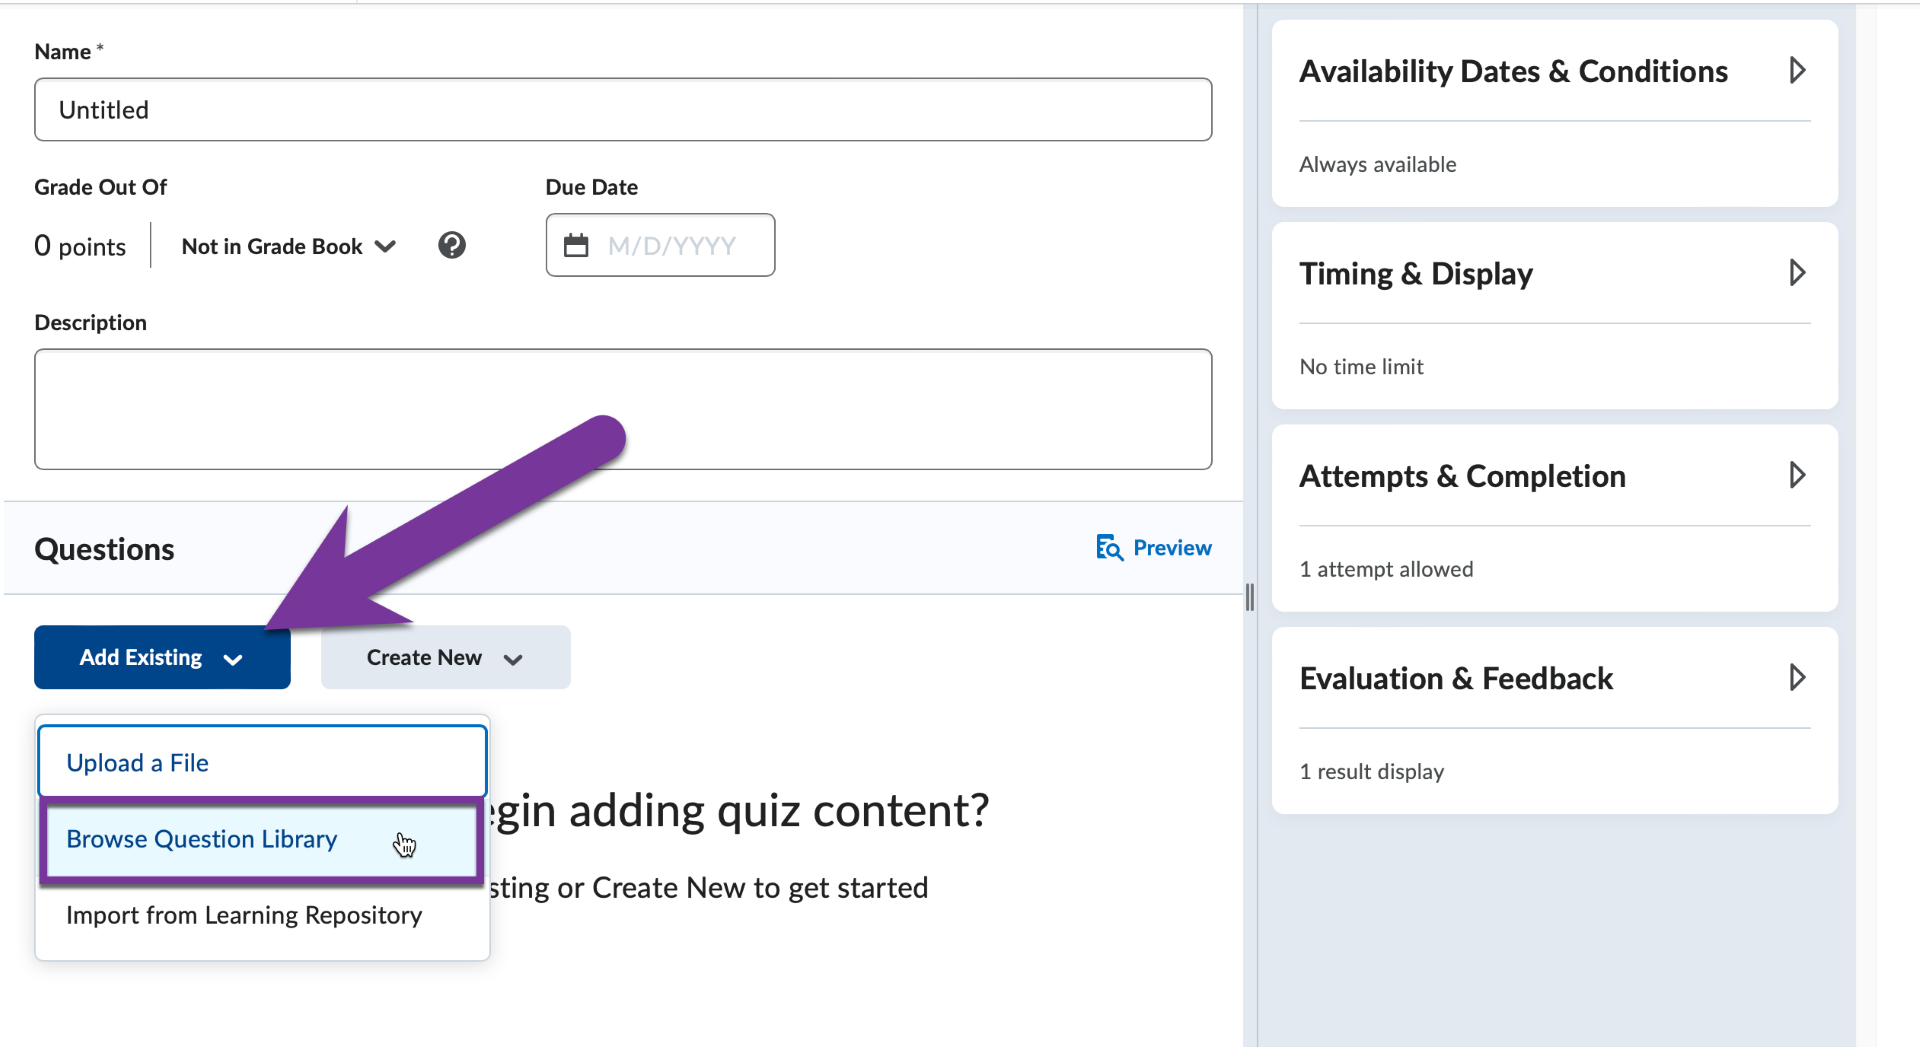1920x1047 pixels.
Task: Select Upload a File
Action: tap(137, 761)
